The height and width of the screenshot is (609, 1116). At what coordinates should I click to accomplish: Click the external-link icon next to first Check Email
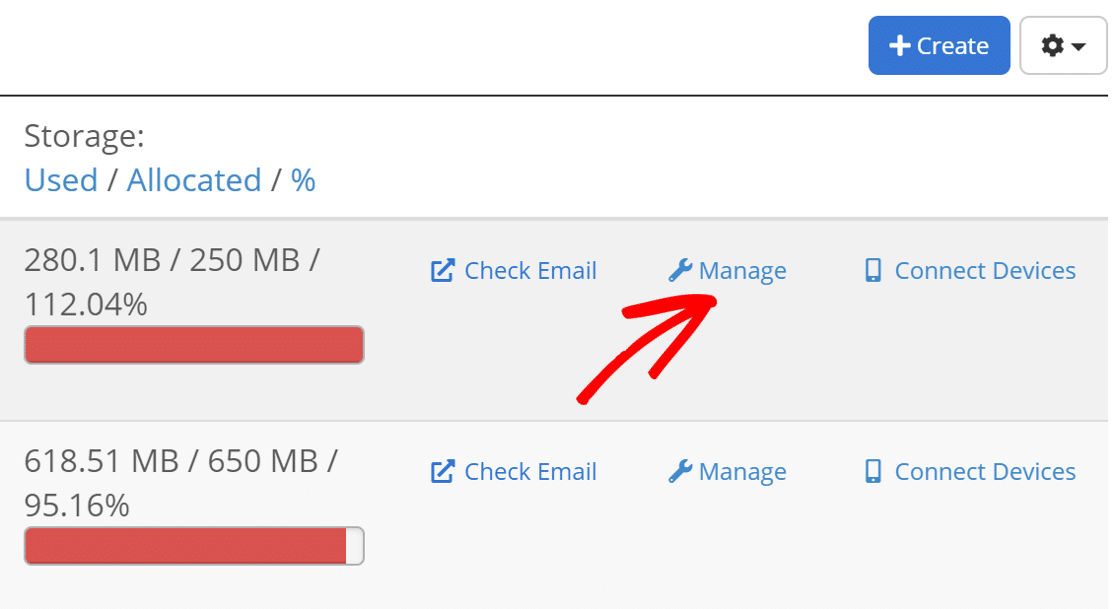tap(441, 270)
